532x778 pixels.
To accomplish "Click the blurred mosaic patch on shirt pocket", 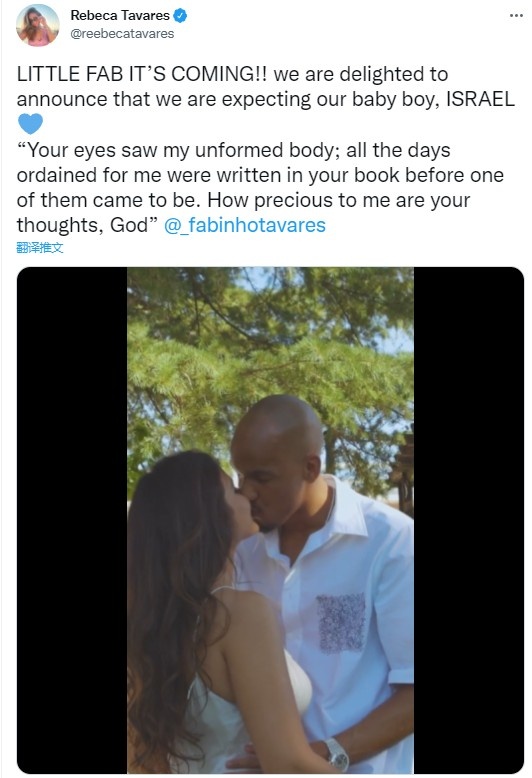I will pos(341,623).
